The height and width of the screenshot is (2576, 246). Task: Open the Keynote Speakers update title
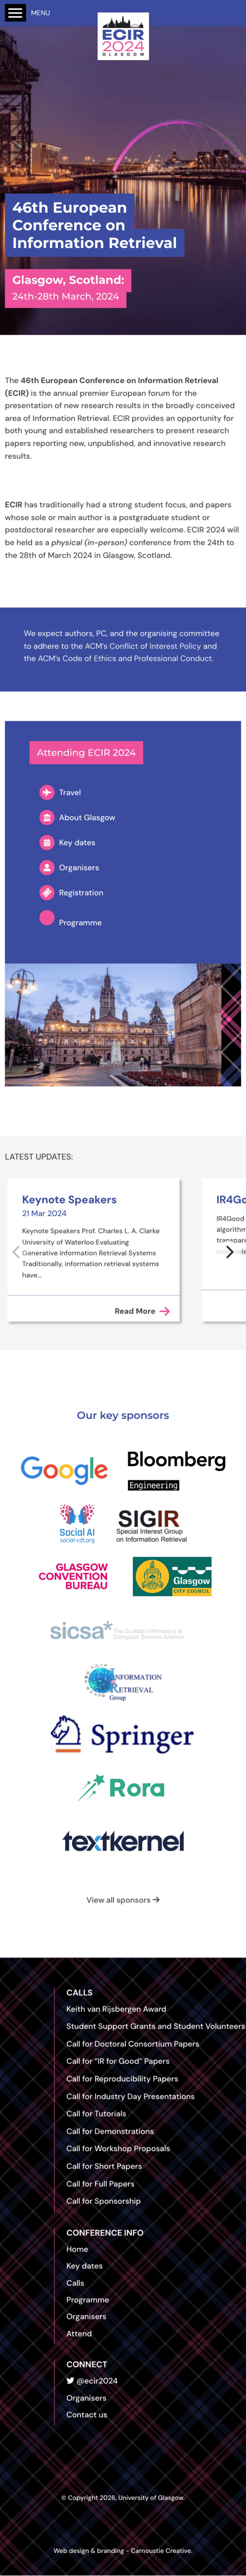tap(69, 1199)
